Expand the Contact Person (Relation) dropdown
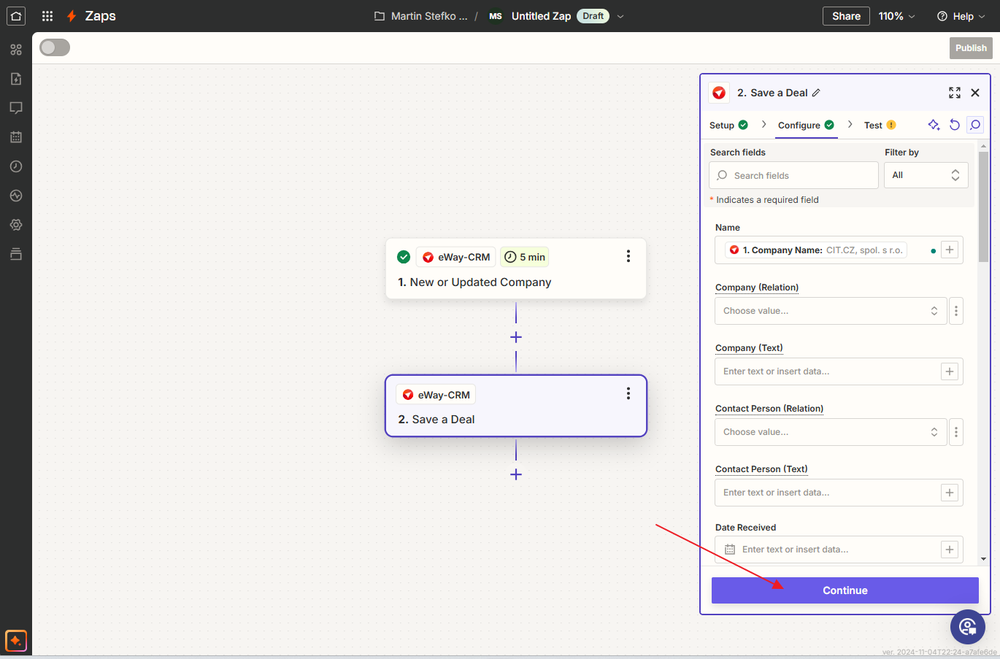This screenshot has width=1000, height=659. (830, 432)
